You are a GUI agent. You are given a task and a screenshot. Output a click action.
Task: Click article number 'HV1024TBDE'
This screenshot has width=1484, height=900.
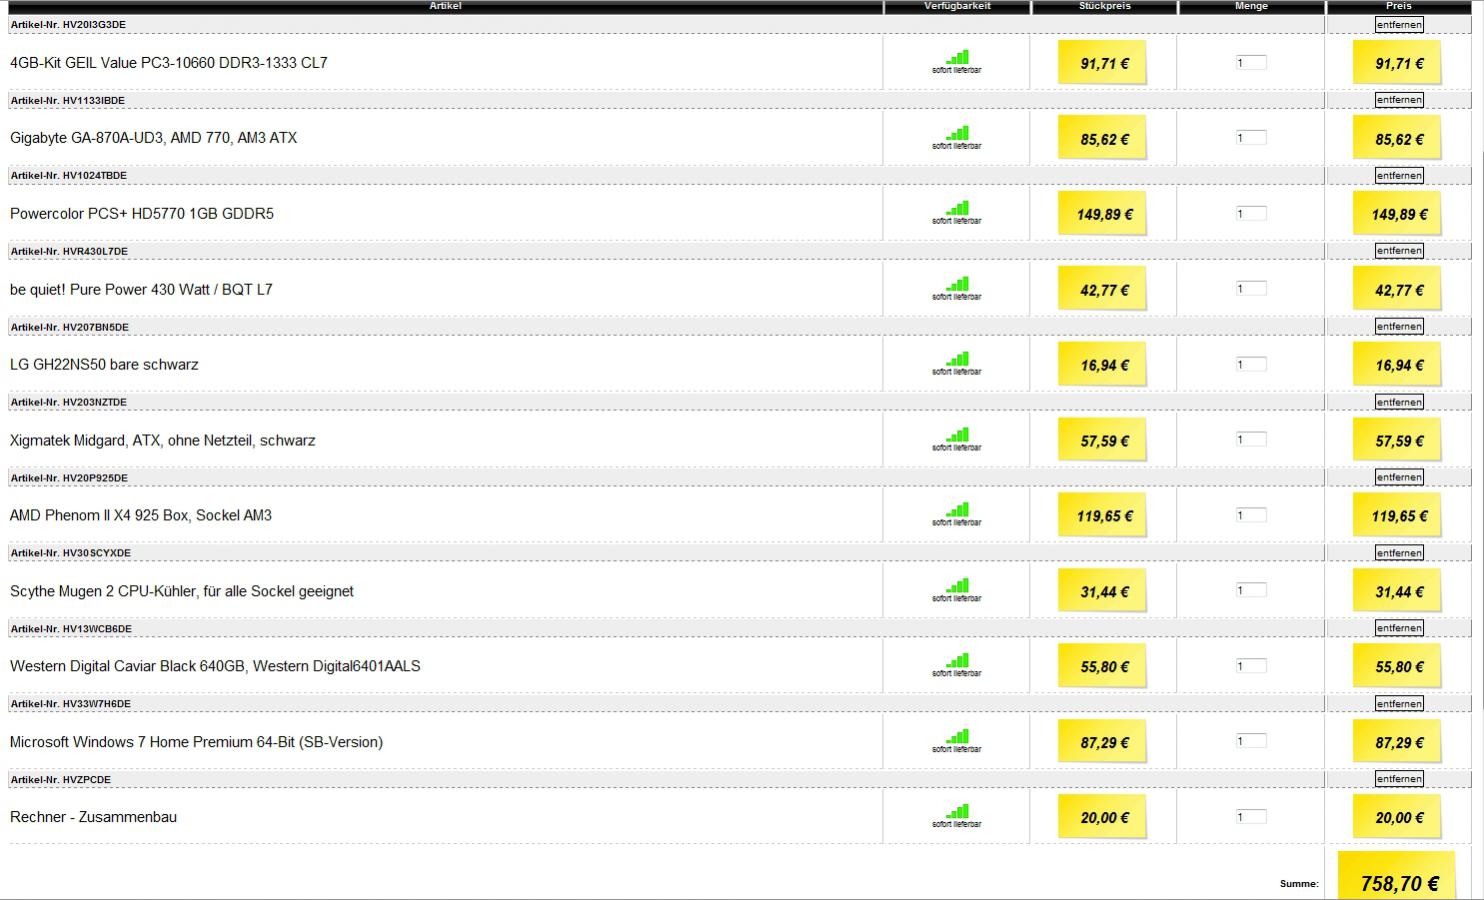click(x=95, y=176)
